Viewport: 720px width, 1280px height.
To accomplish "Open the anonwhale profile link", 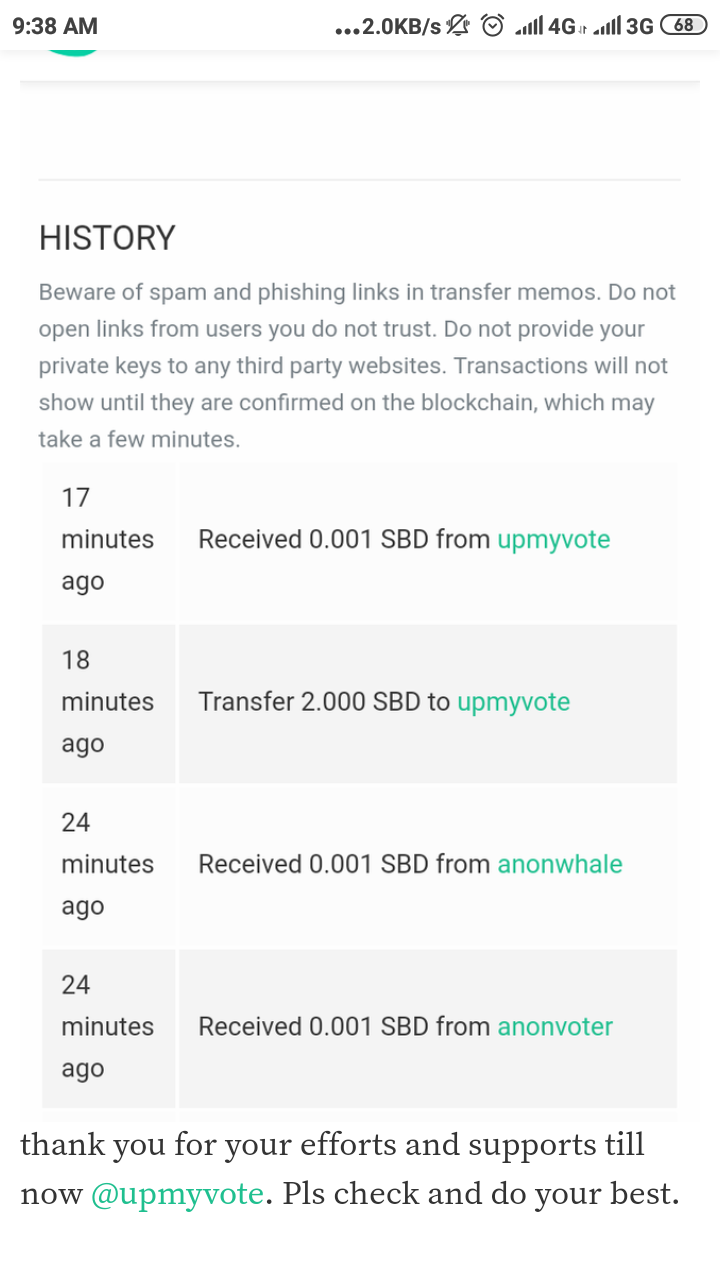I will point(560,864).
